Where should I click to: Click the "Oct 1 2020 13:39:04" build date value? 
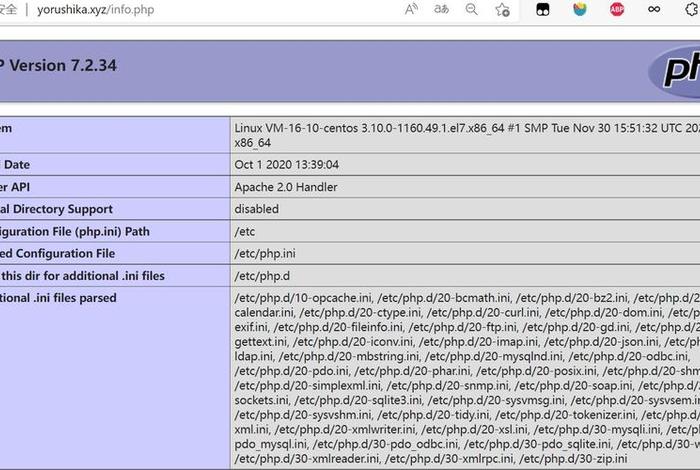click(x=286, y=165)
